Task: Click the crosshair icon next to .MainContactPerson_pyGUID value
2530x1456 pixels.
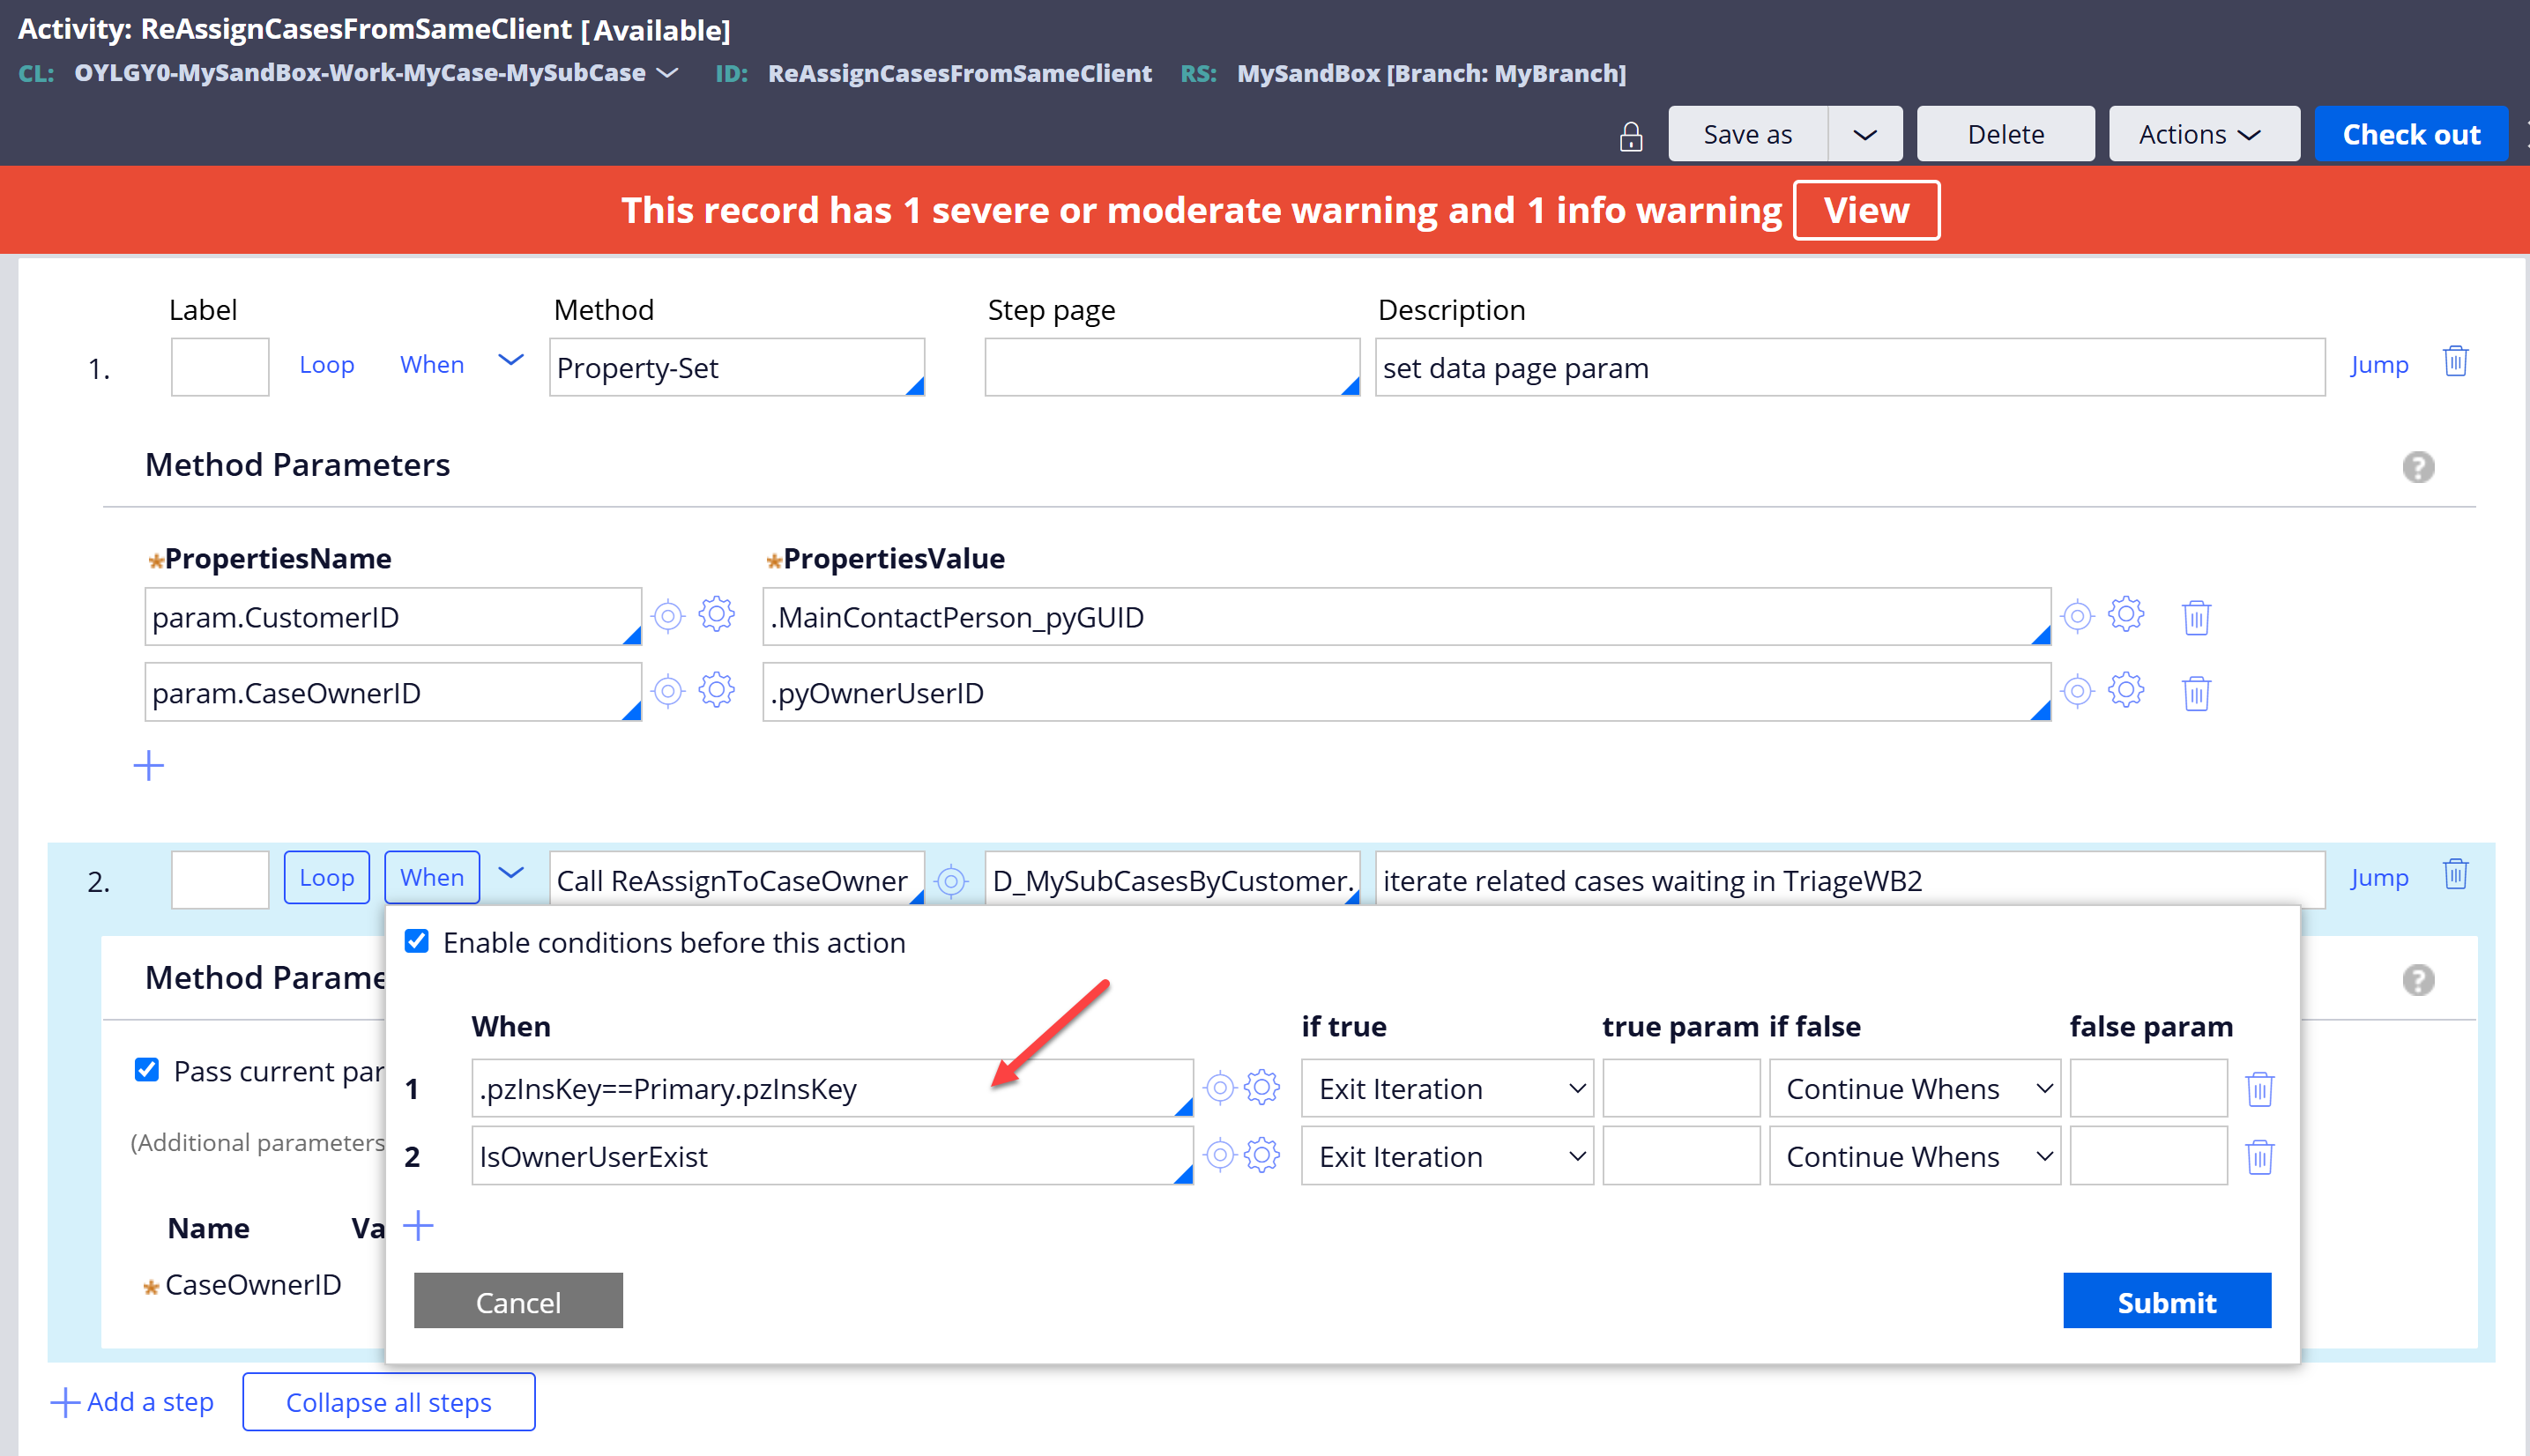Action: click(x=2077, y=616)
